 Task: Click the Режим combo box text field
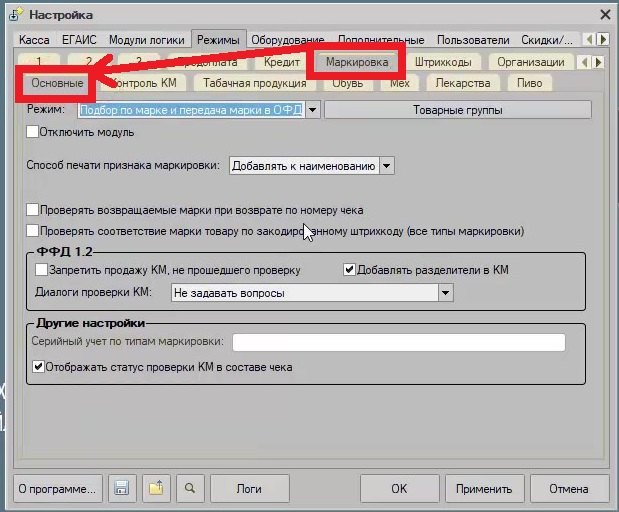click(191, 110)
